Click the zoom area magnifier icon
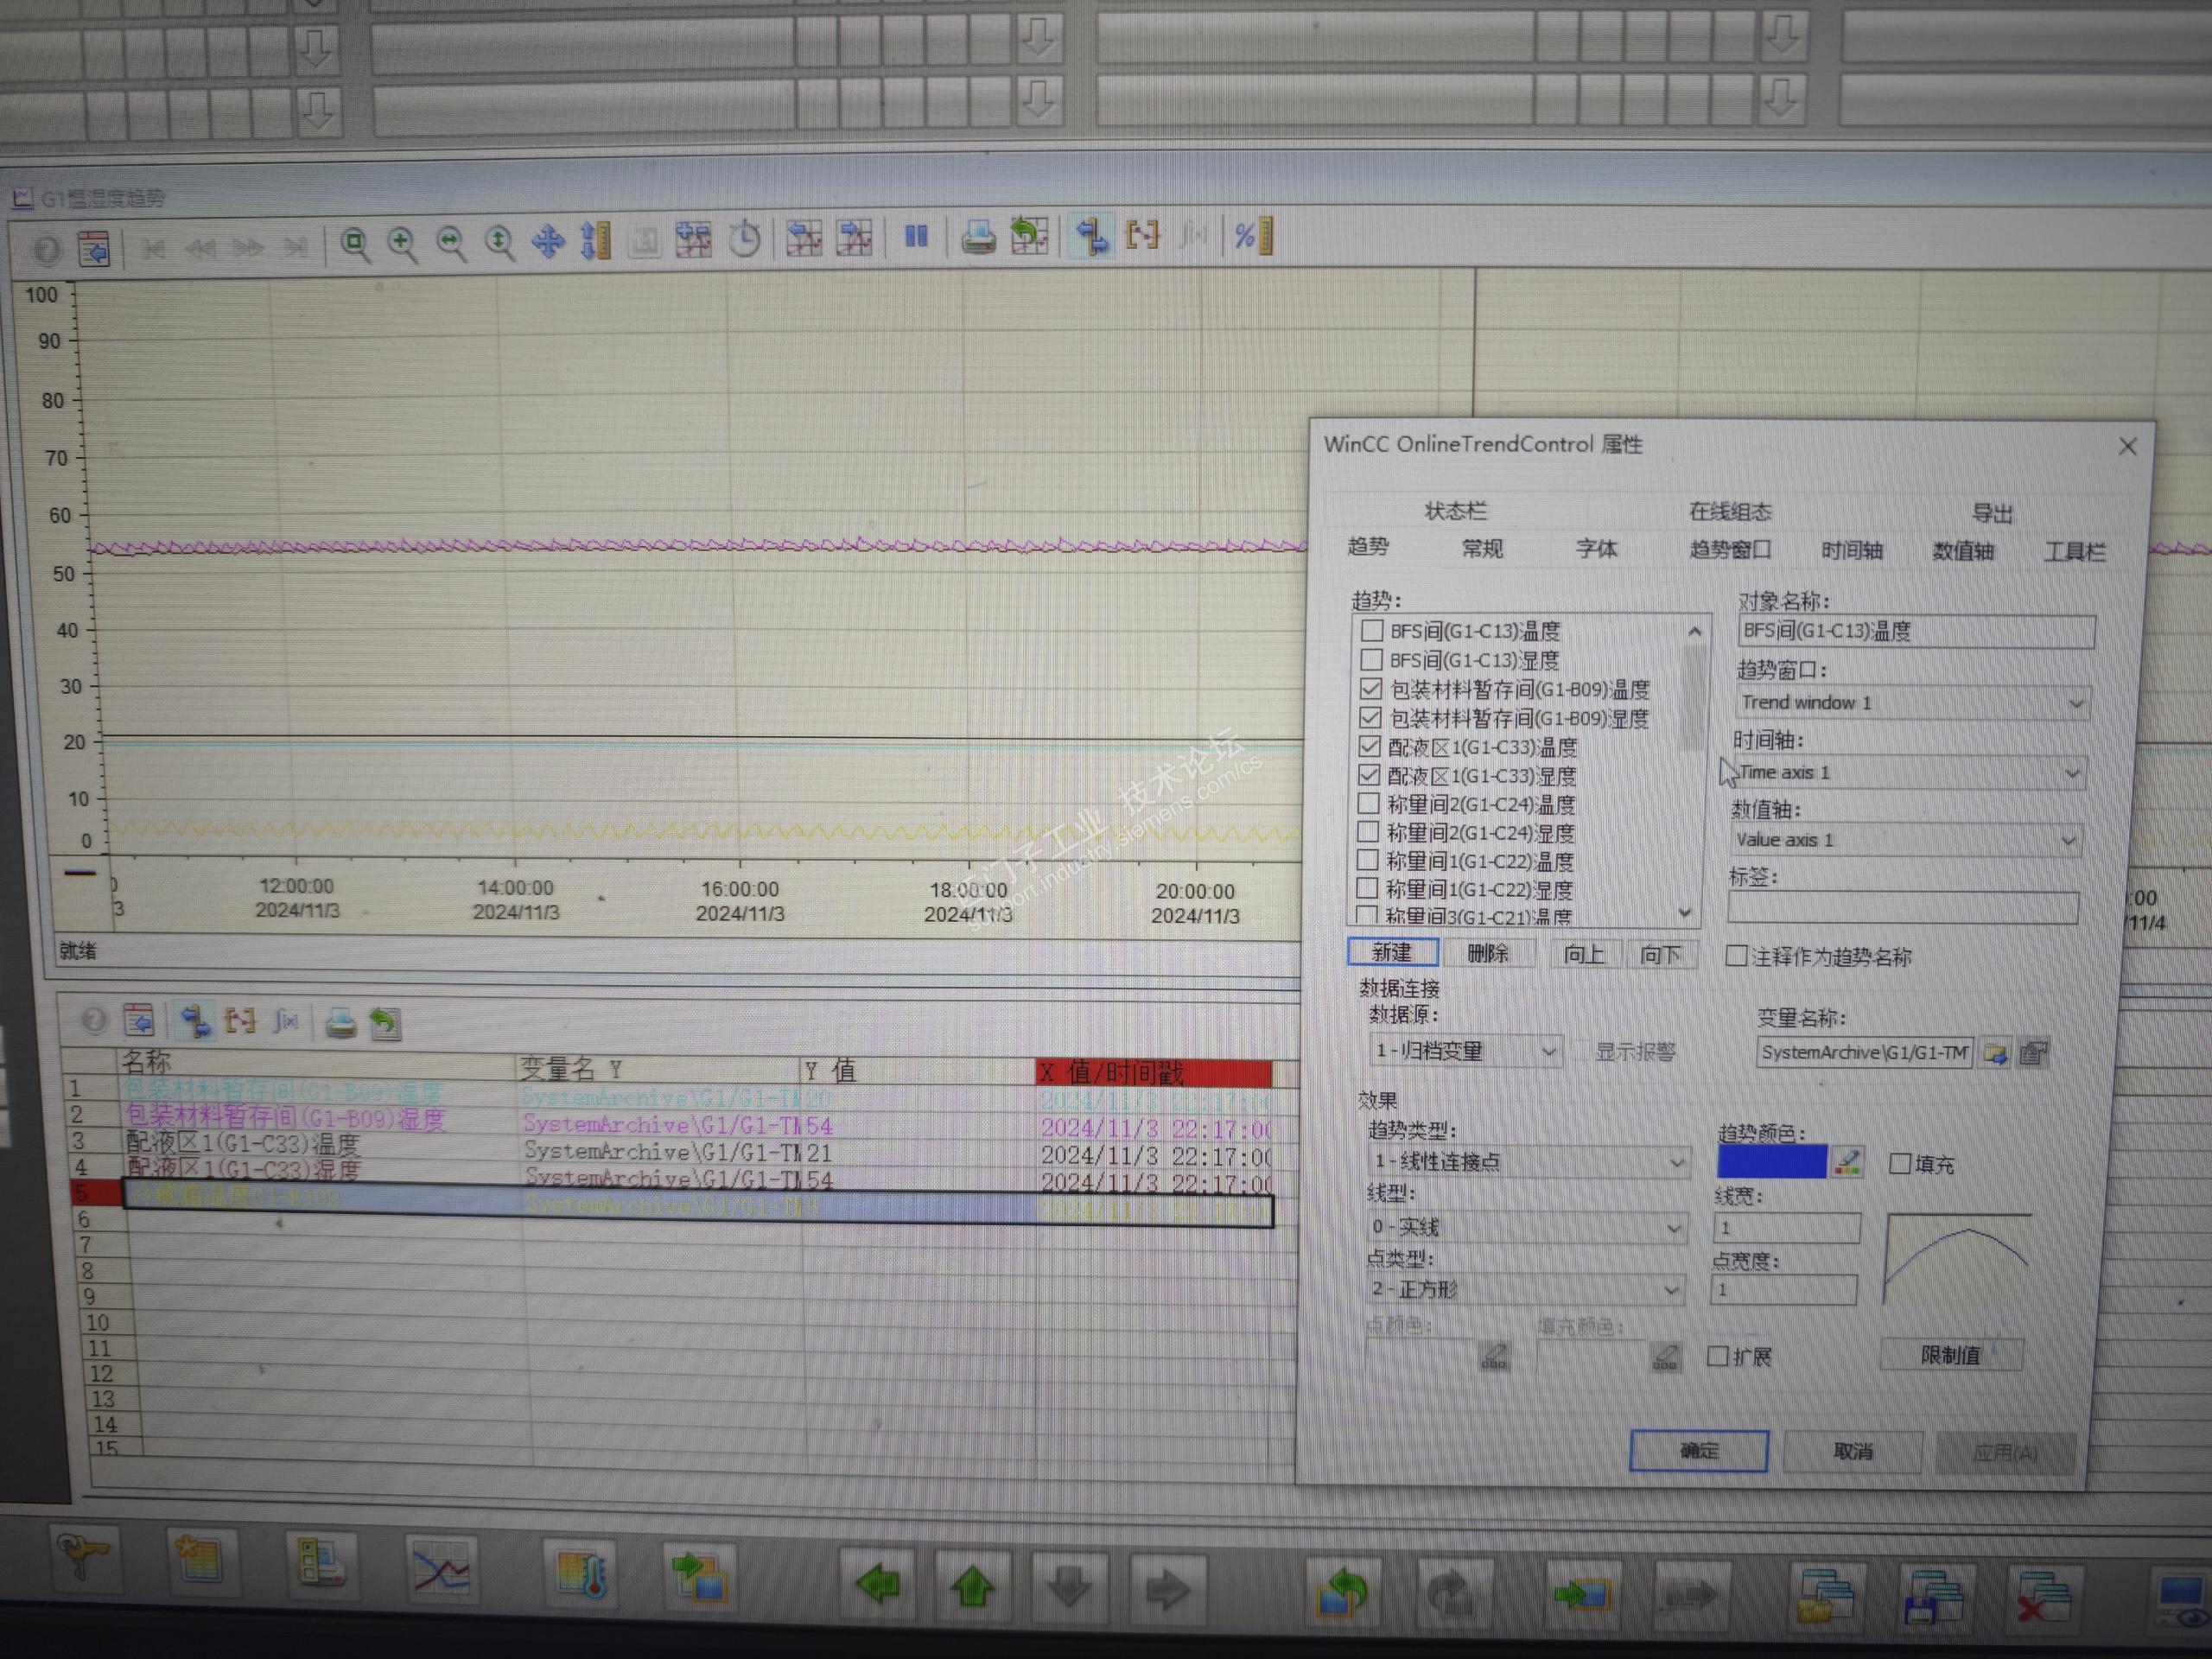This screenshot has height=1659, width=2212. click(x=354, y=243)
